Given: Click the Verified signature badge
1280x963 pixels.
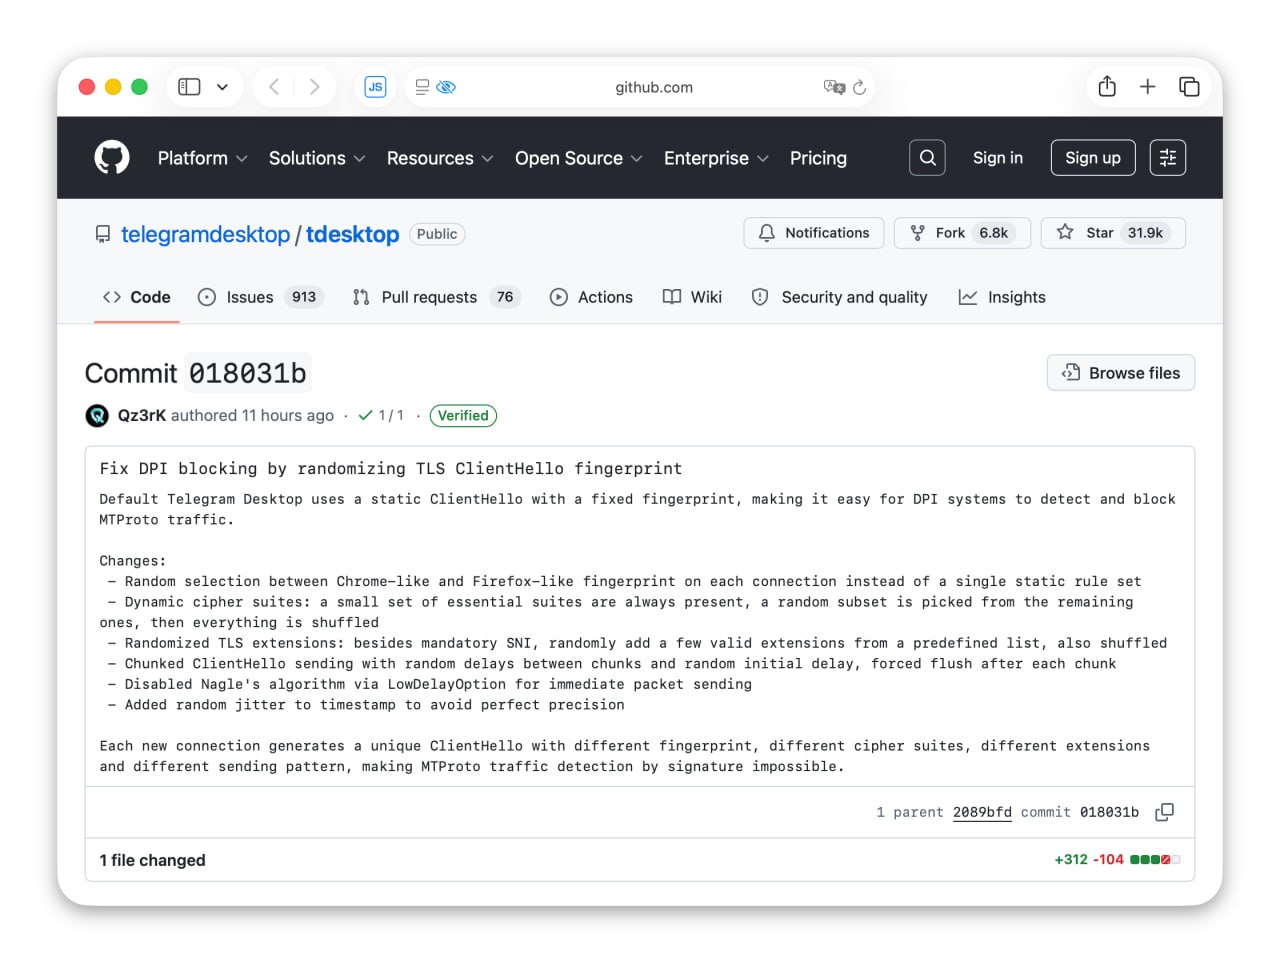Looking at the screenshot, I should tap(463, 416).
